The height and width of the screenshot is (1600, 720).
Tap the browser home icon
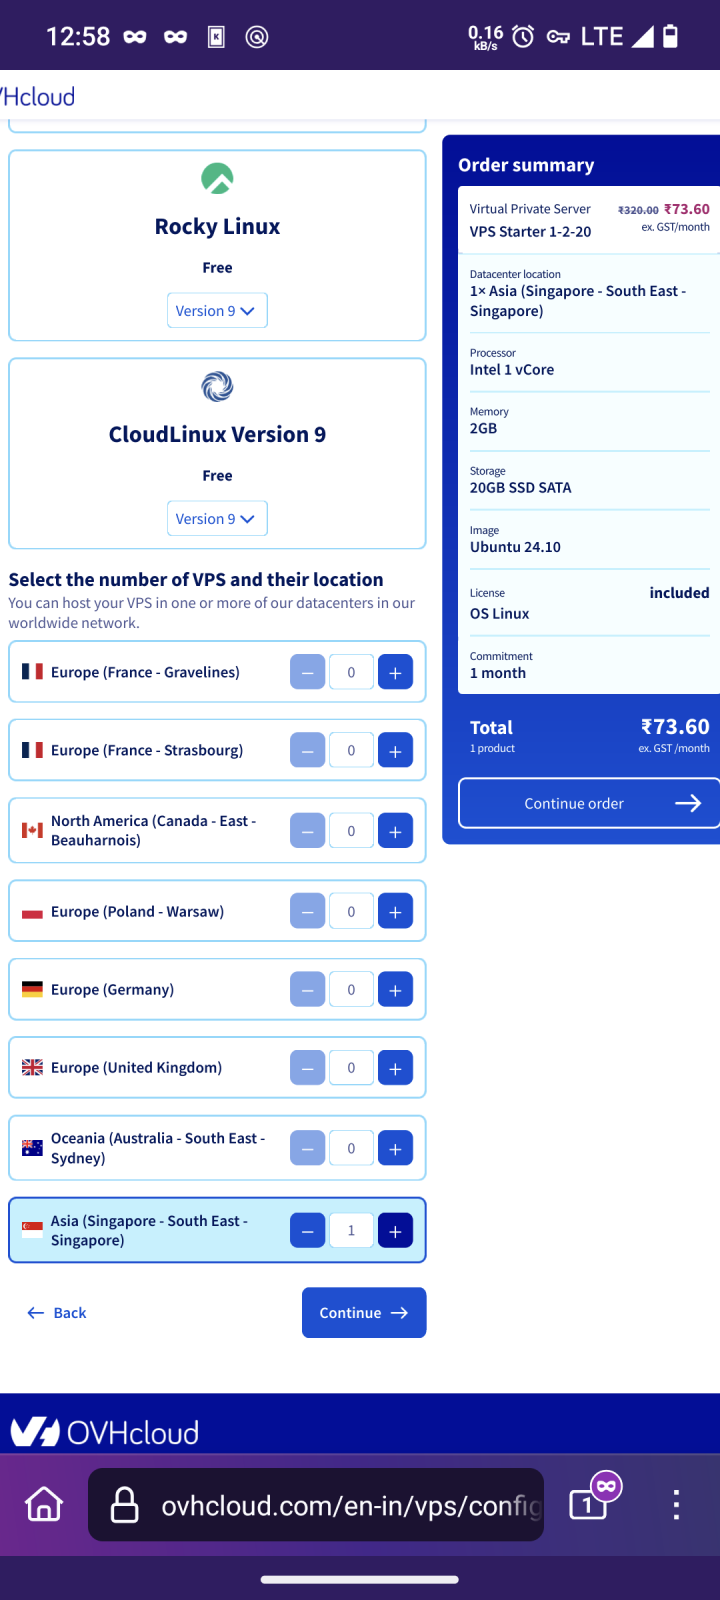point(44,1504)
